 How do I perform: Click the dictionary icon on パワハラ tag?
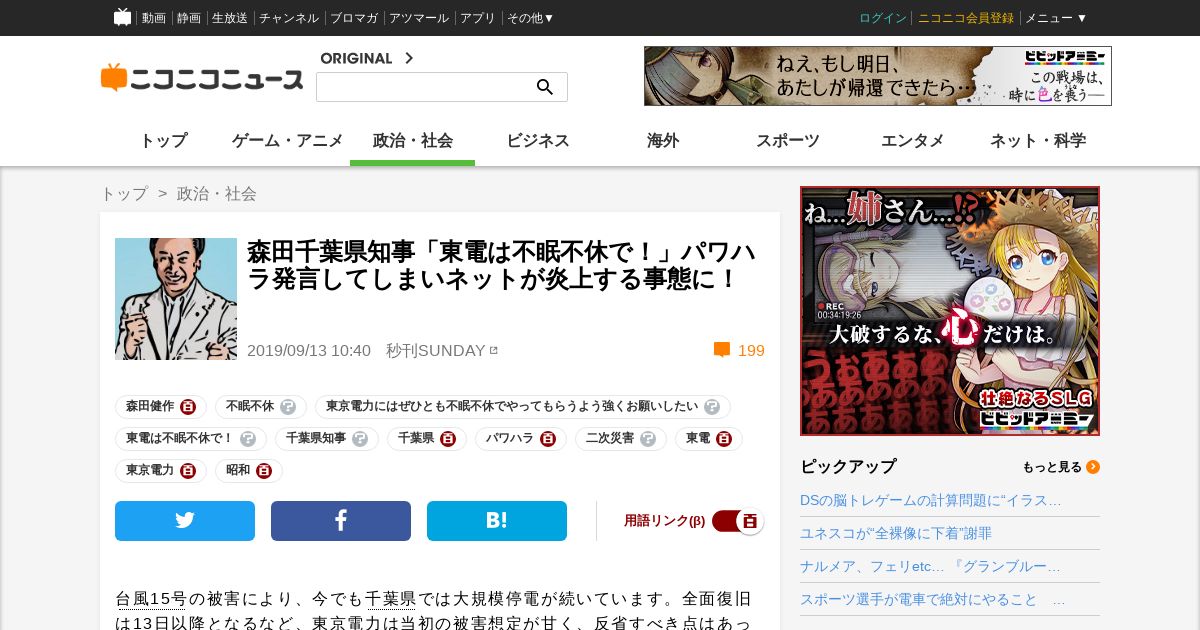pyautogui.click(x=548, y=439)
